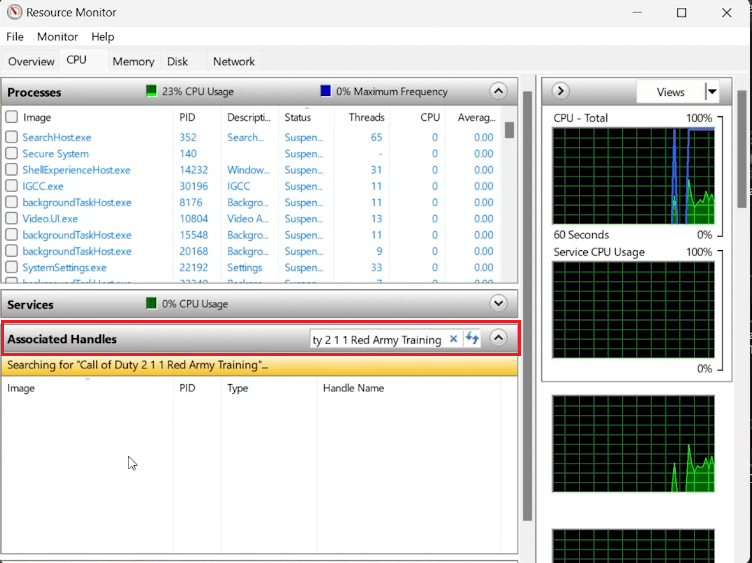The width and height of the screenshot is (752, 563).
Task: Tick the checkbox for SearchHost.exe
Action: [x=12, y=137]
